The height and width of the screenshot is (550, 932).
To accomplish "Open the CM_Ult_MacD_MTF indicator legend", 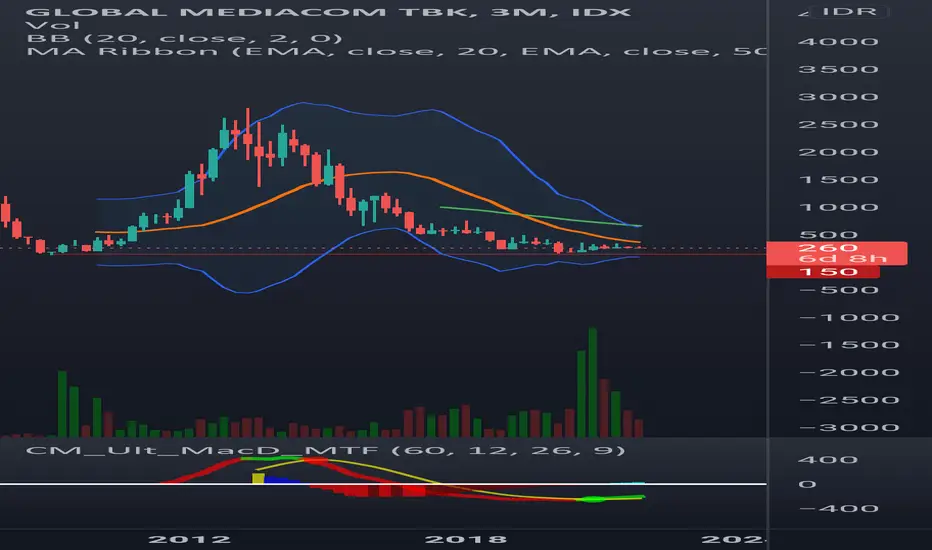I will click(325, 450).
